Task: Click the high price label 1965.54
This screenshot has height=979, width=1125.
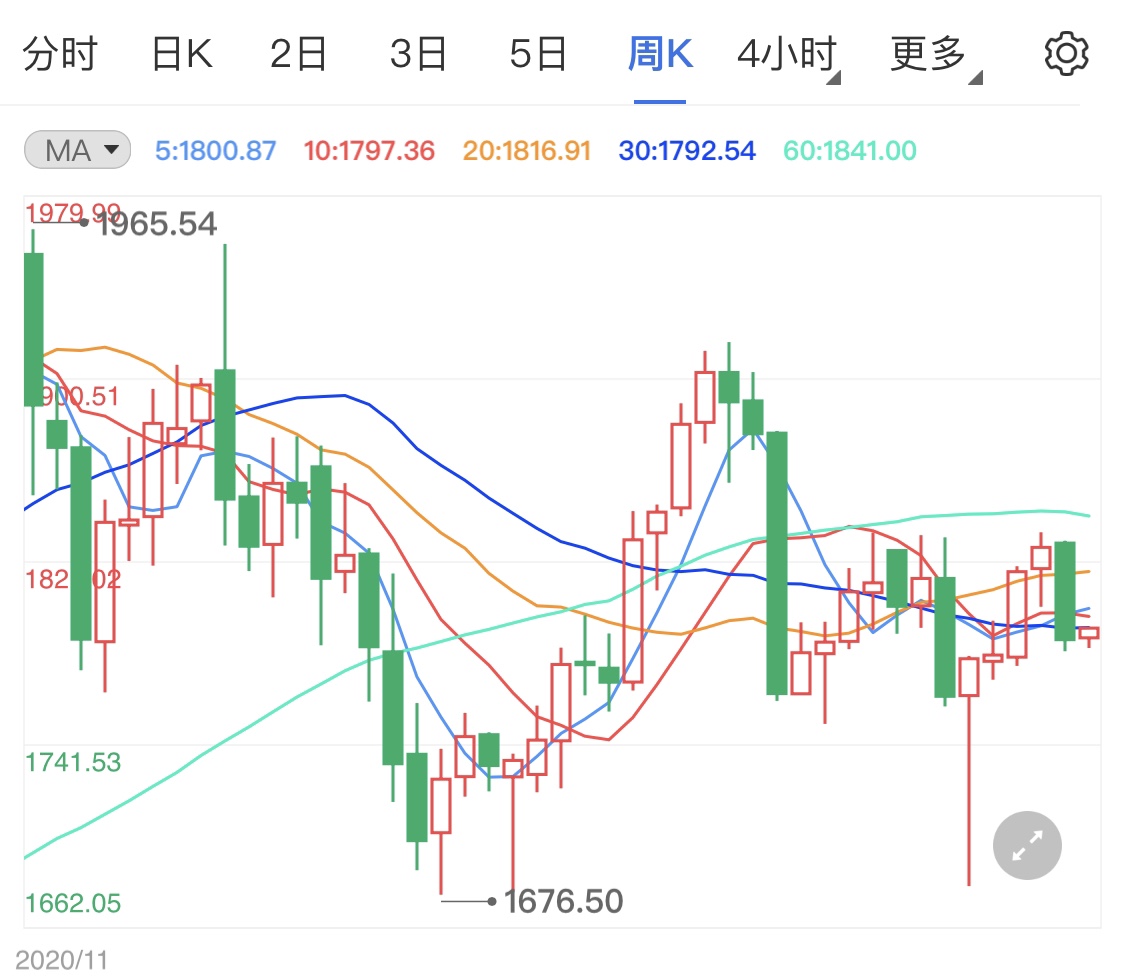Action: (x=157, y=224)
